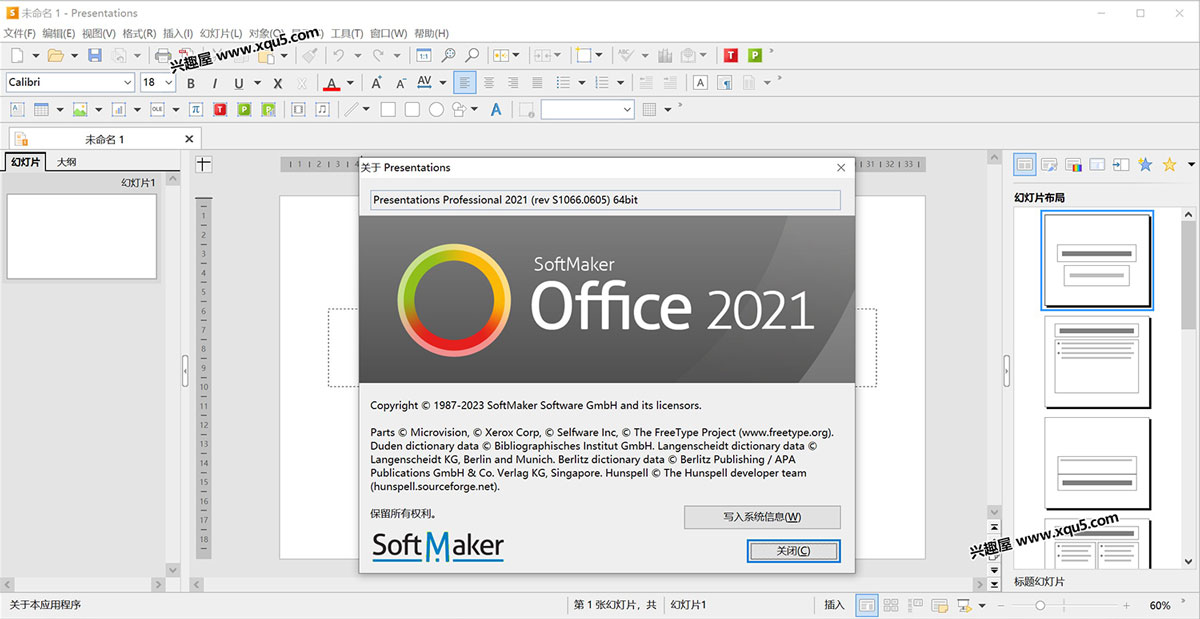Select the 幻灯片 tab in left panel
The image size is (1200, 619).
pos(26,162)
